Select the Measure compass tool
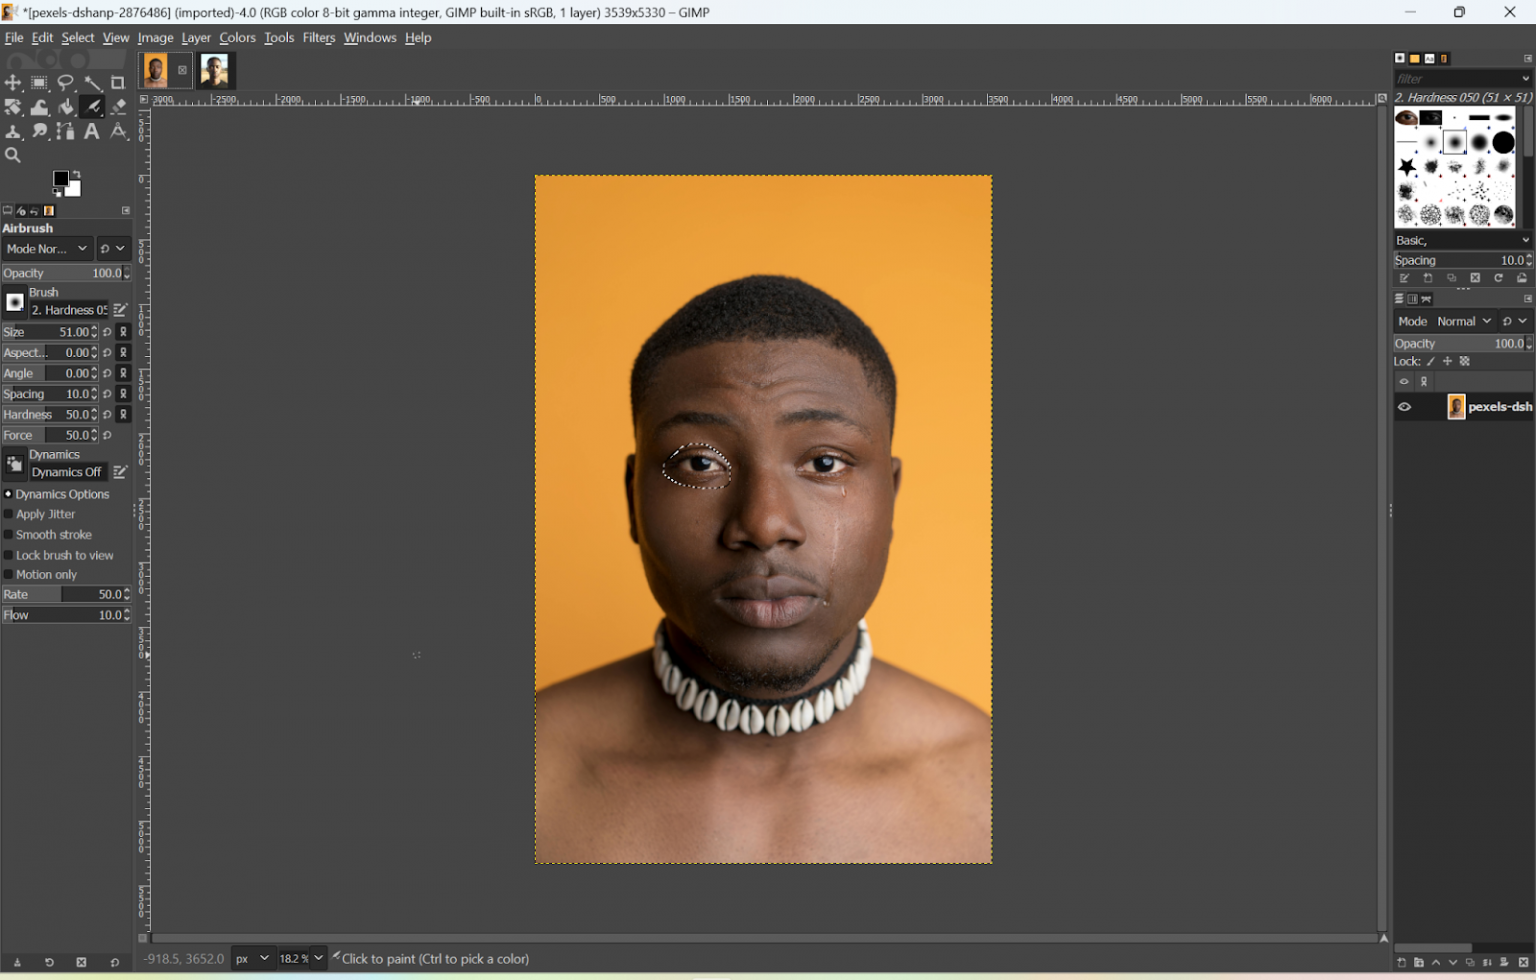 pos(119,131)
